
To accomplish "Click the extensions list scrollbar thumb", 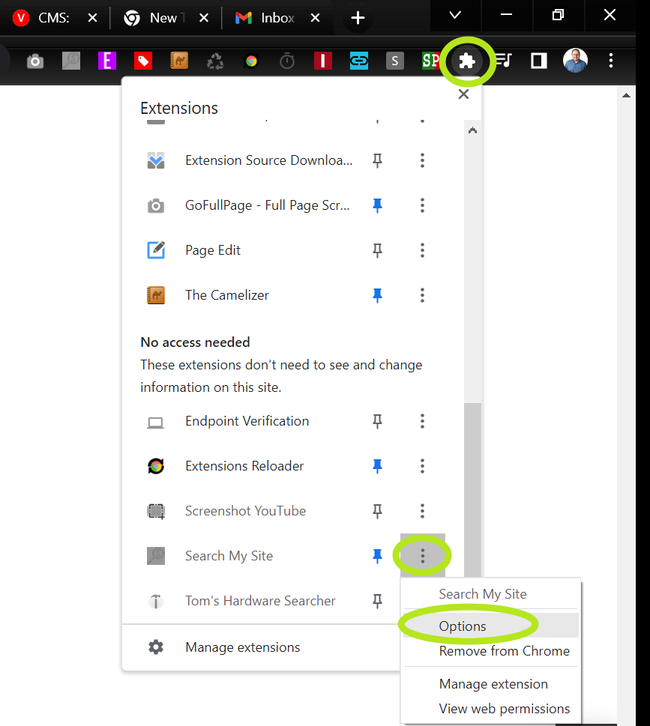I will pyautogui.click(x=473, y=489).
